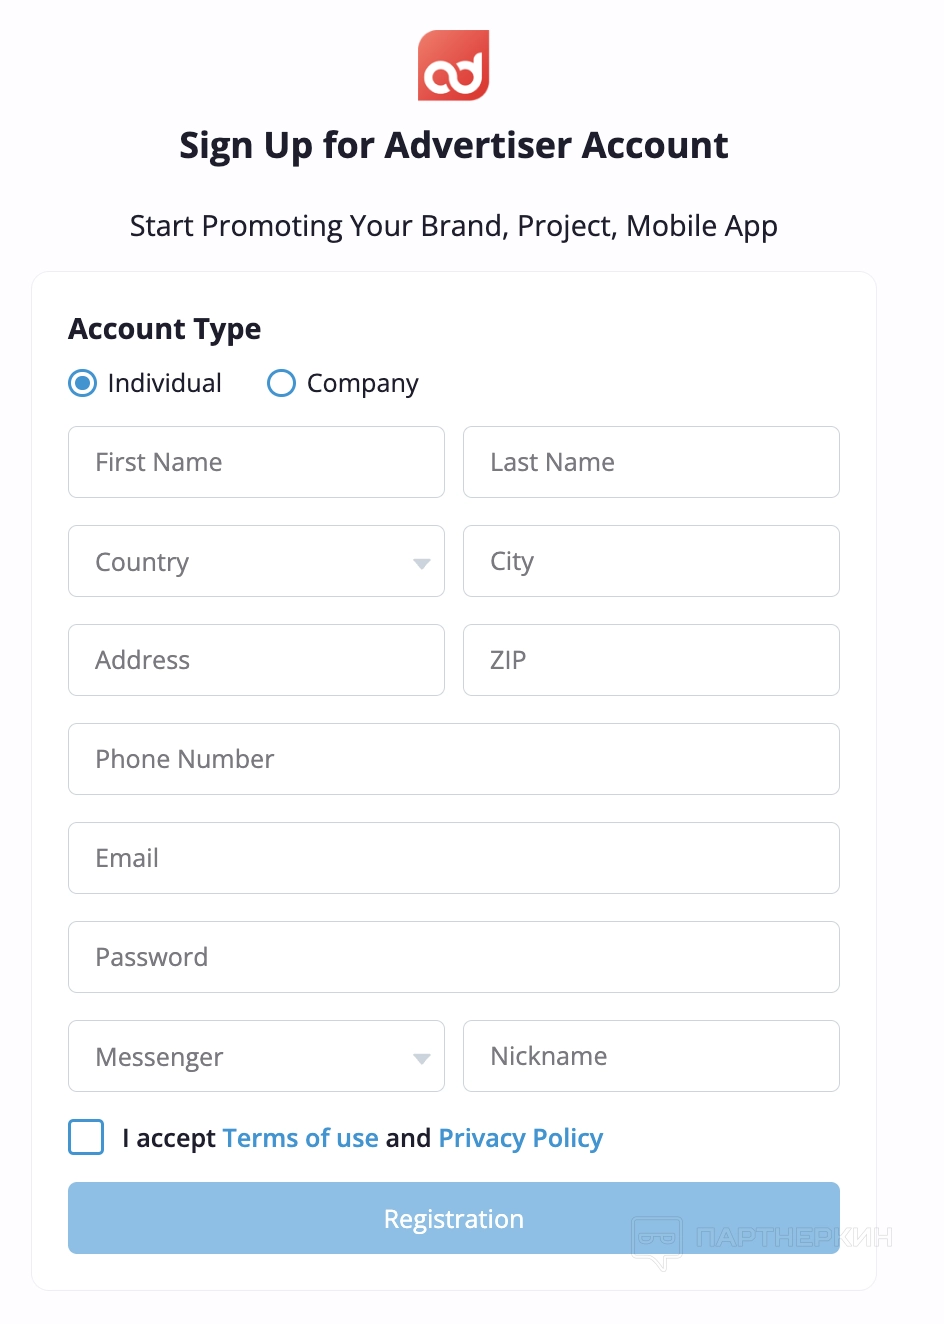The width and height of the screenshot is (944, 1324).
Task: Tick the accept terms checkbox
Action: 86,1137
